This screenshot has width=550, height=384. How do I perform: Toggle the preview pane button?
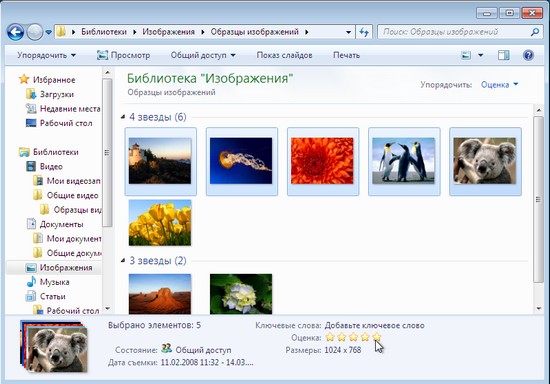(x=503, y=55)
